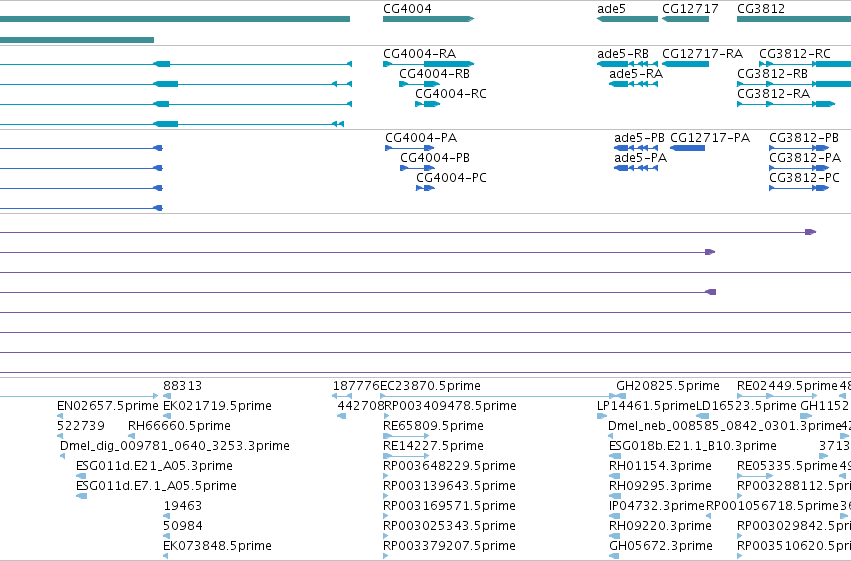Click feature 50984
This screenshot has width=851, height=561.
(x=167, y=536)
